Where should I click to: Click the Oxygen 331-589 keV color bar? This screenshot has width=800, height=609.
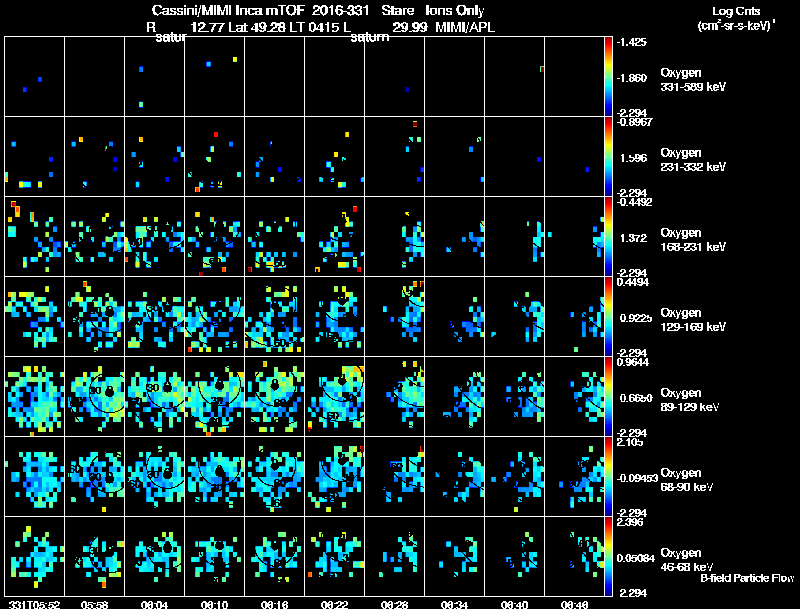[x=608, y=77]
